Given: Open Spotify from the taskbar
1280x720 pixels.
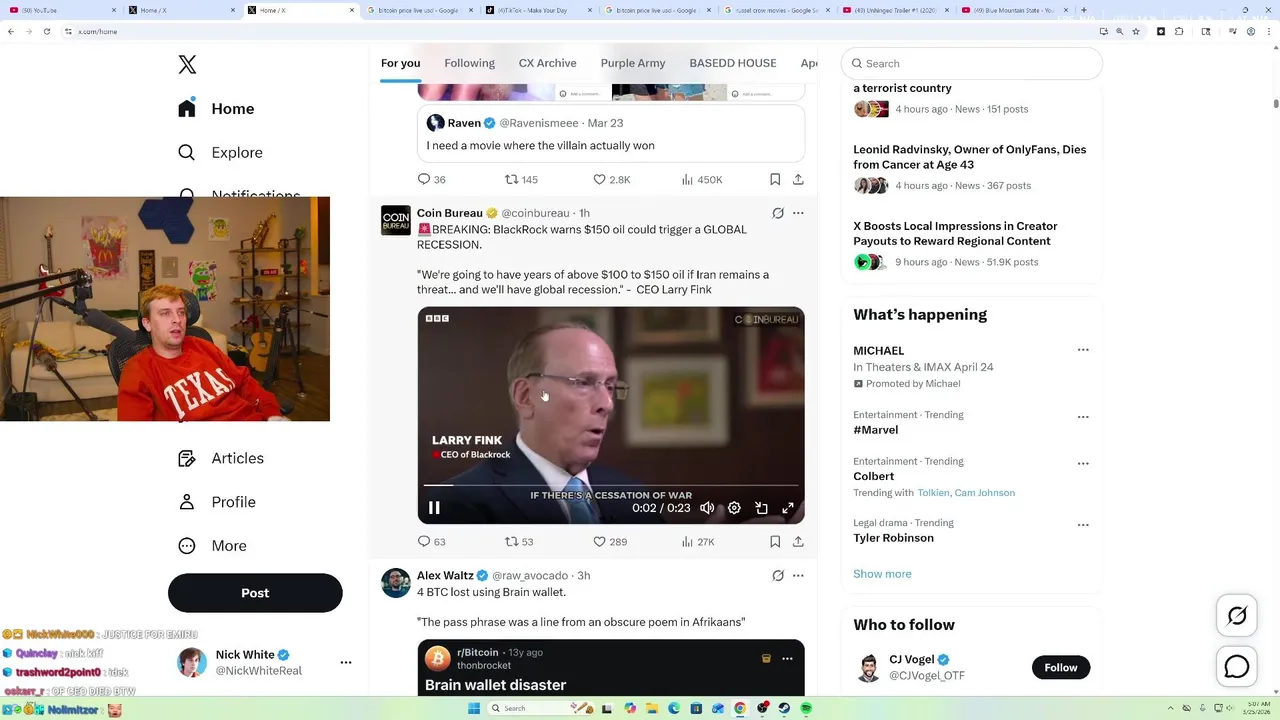Looking at the screenshot, I should (806, 708).
